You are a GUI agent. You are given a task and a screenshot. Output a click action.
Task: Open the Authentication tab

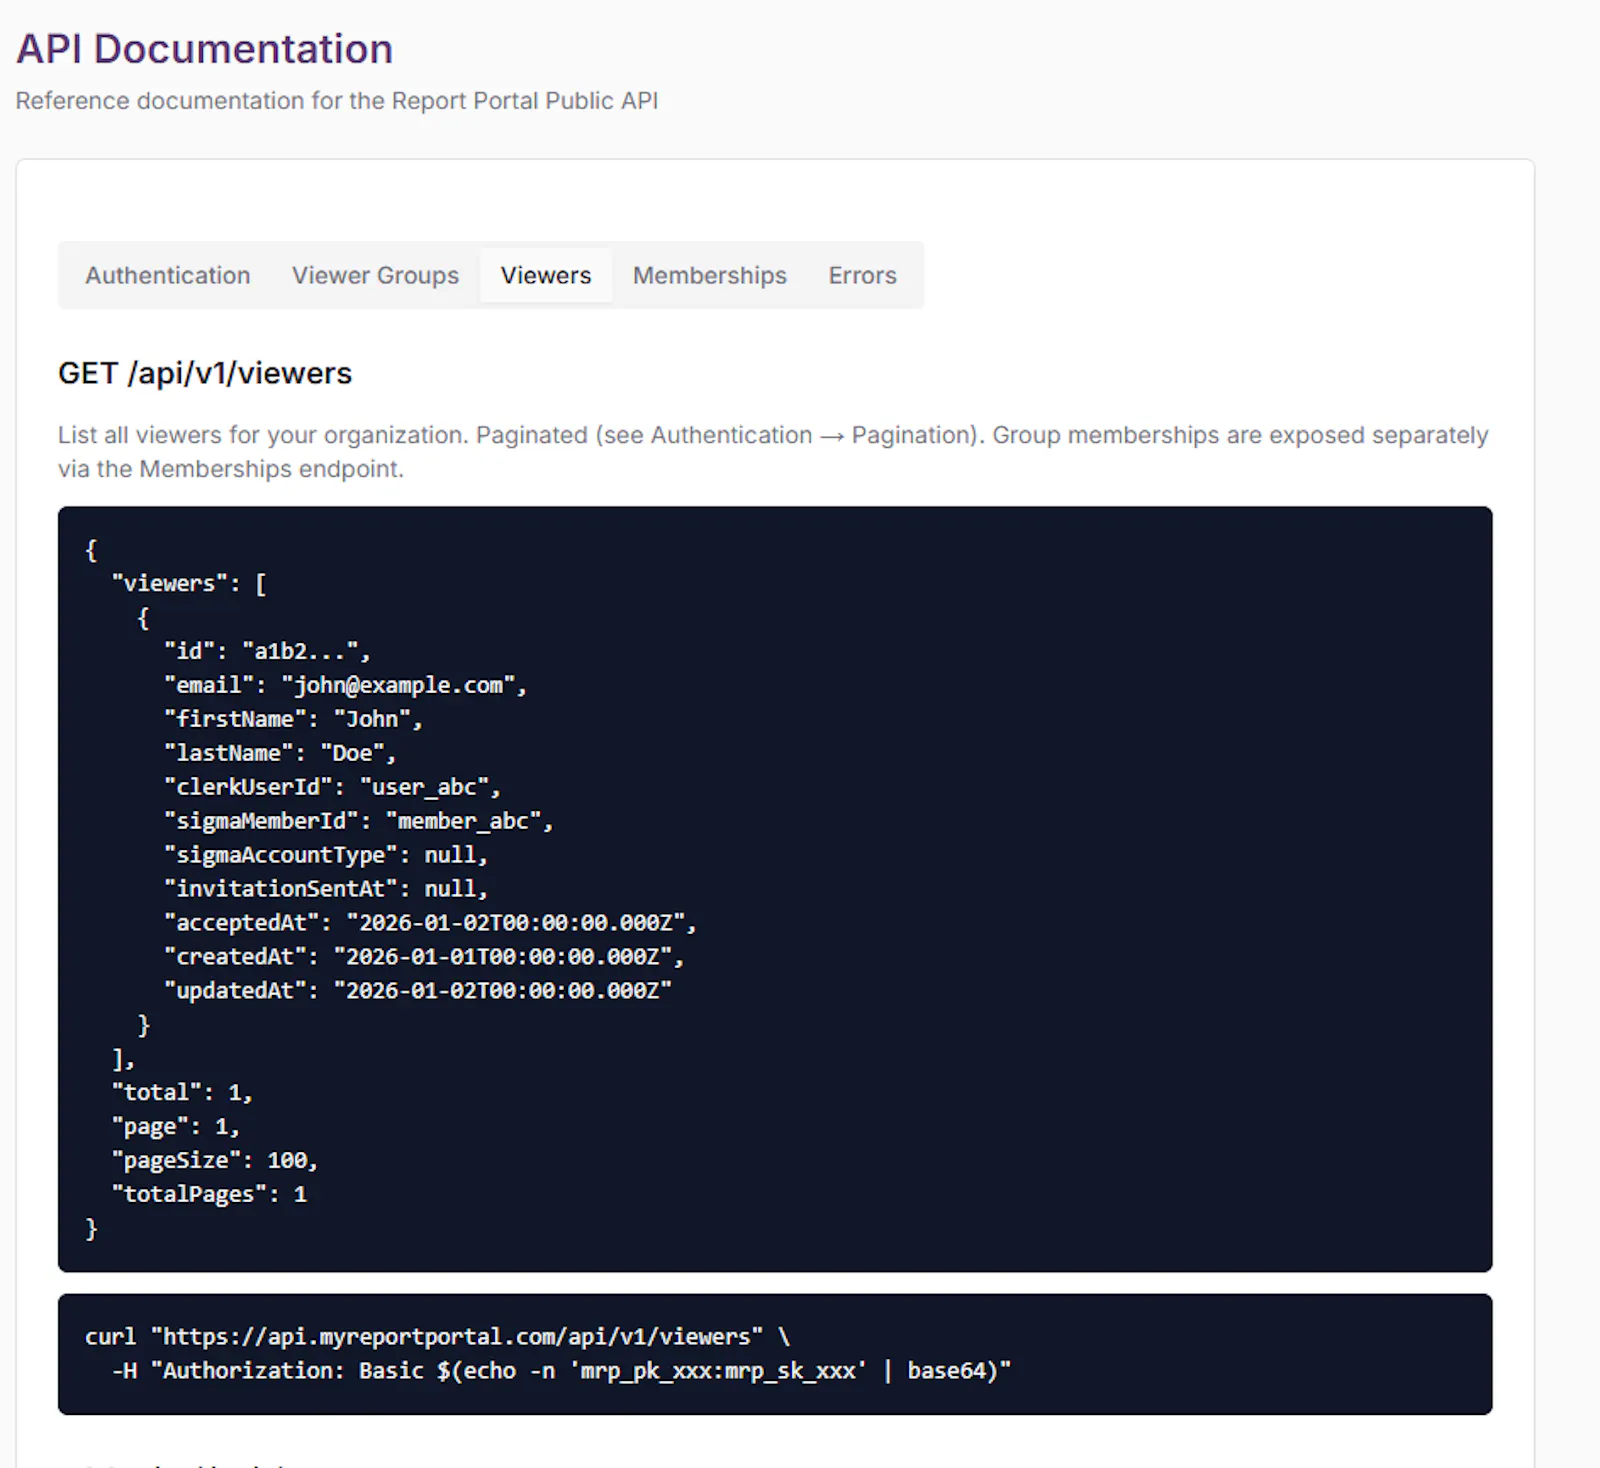[x=167, y=275]
